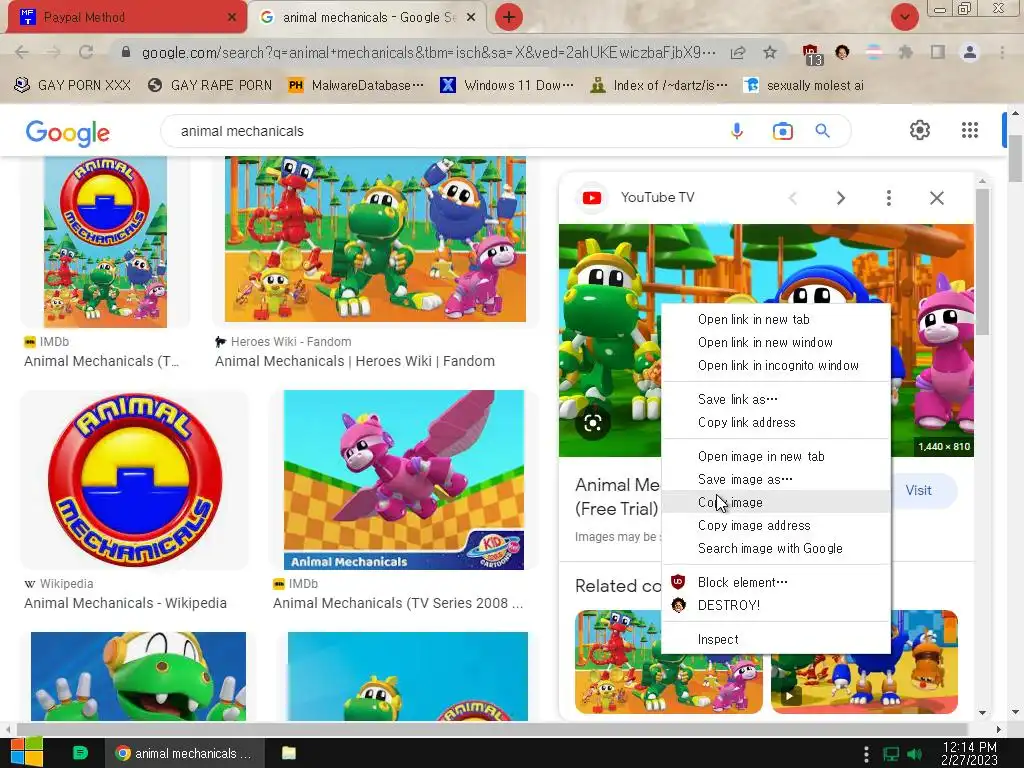Open the Index of /~dartz bookmark
This screenshot has height=768, width=1024.
659,86
